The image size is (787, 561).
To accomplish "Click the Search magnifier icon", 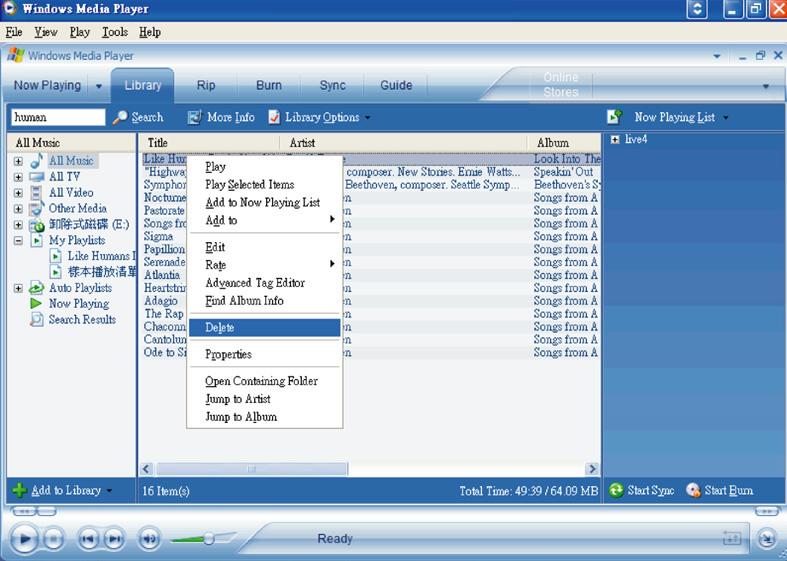I will pyautogui.click(x=119, y=117).
